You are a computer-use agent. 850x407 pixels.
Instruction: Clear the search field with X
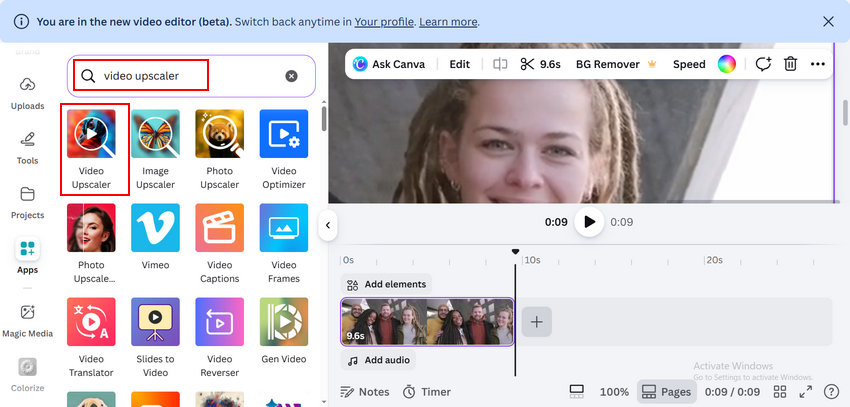tap(292, 76)
